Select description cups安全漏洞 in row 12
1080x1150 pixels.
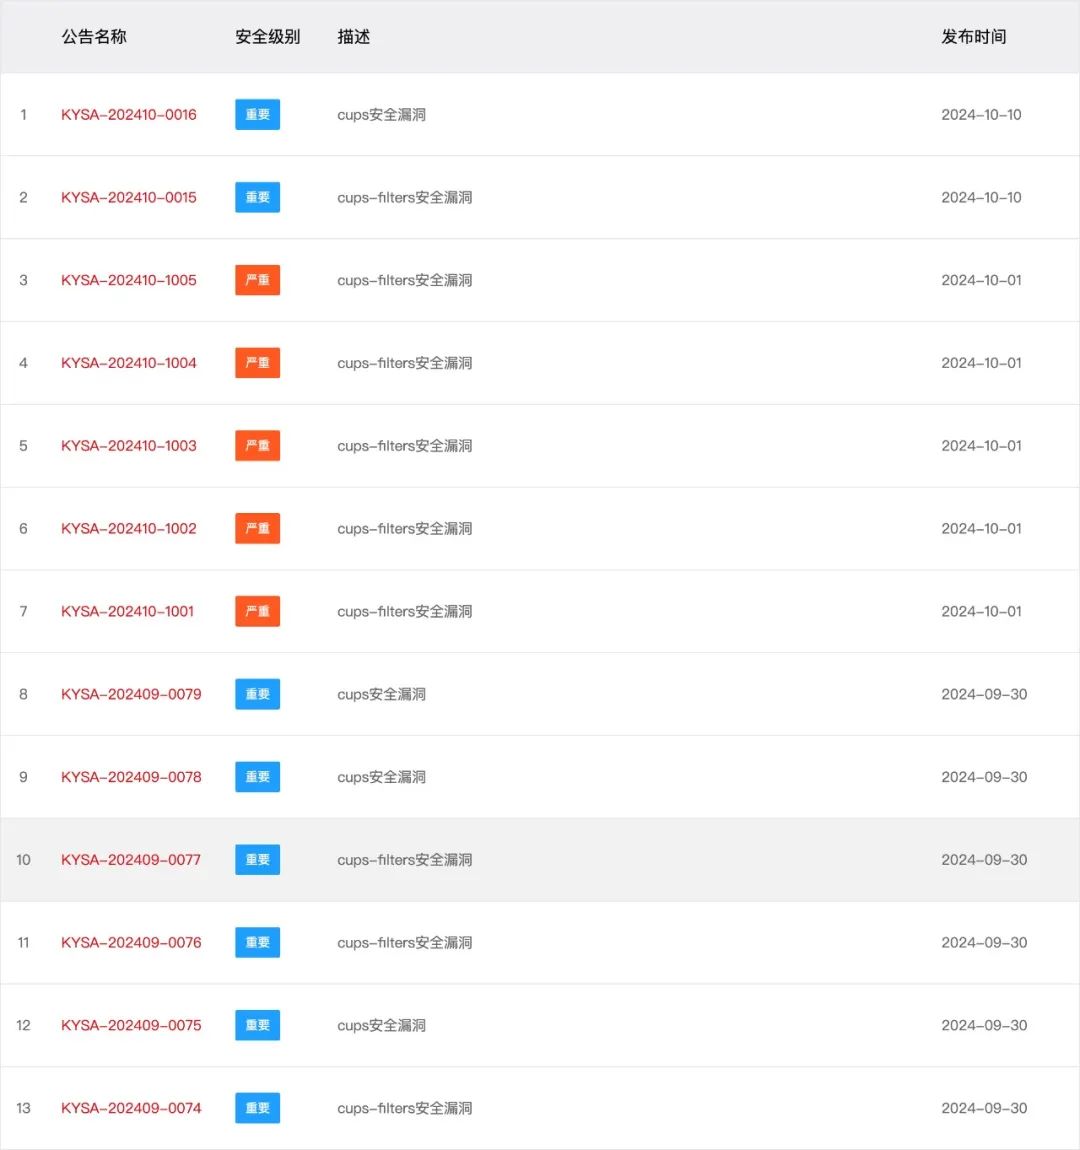click(x=381, y=1025)
